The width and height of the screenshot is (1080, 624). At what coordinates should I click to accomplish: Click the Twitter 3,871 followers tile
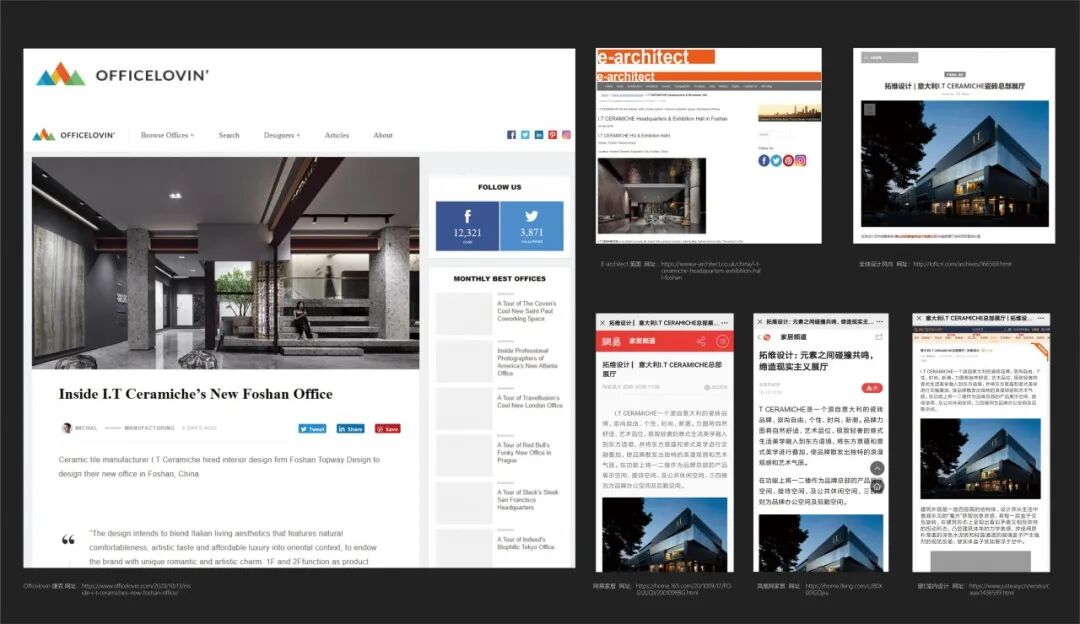[532, 226]
